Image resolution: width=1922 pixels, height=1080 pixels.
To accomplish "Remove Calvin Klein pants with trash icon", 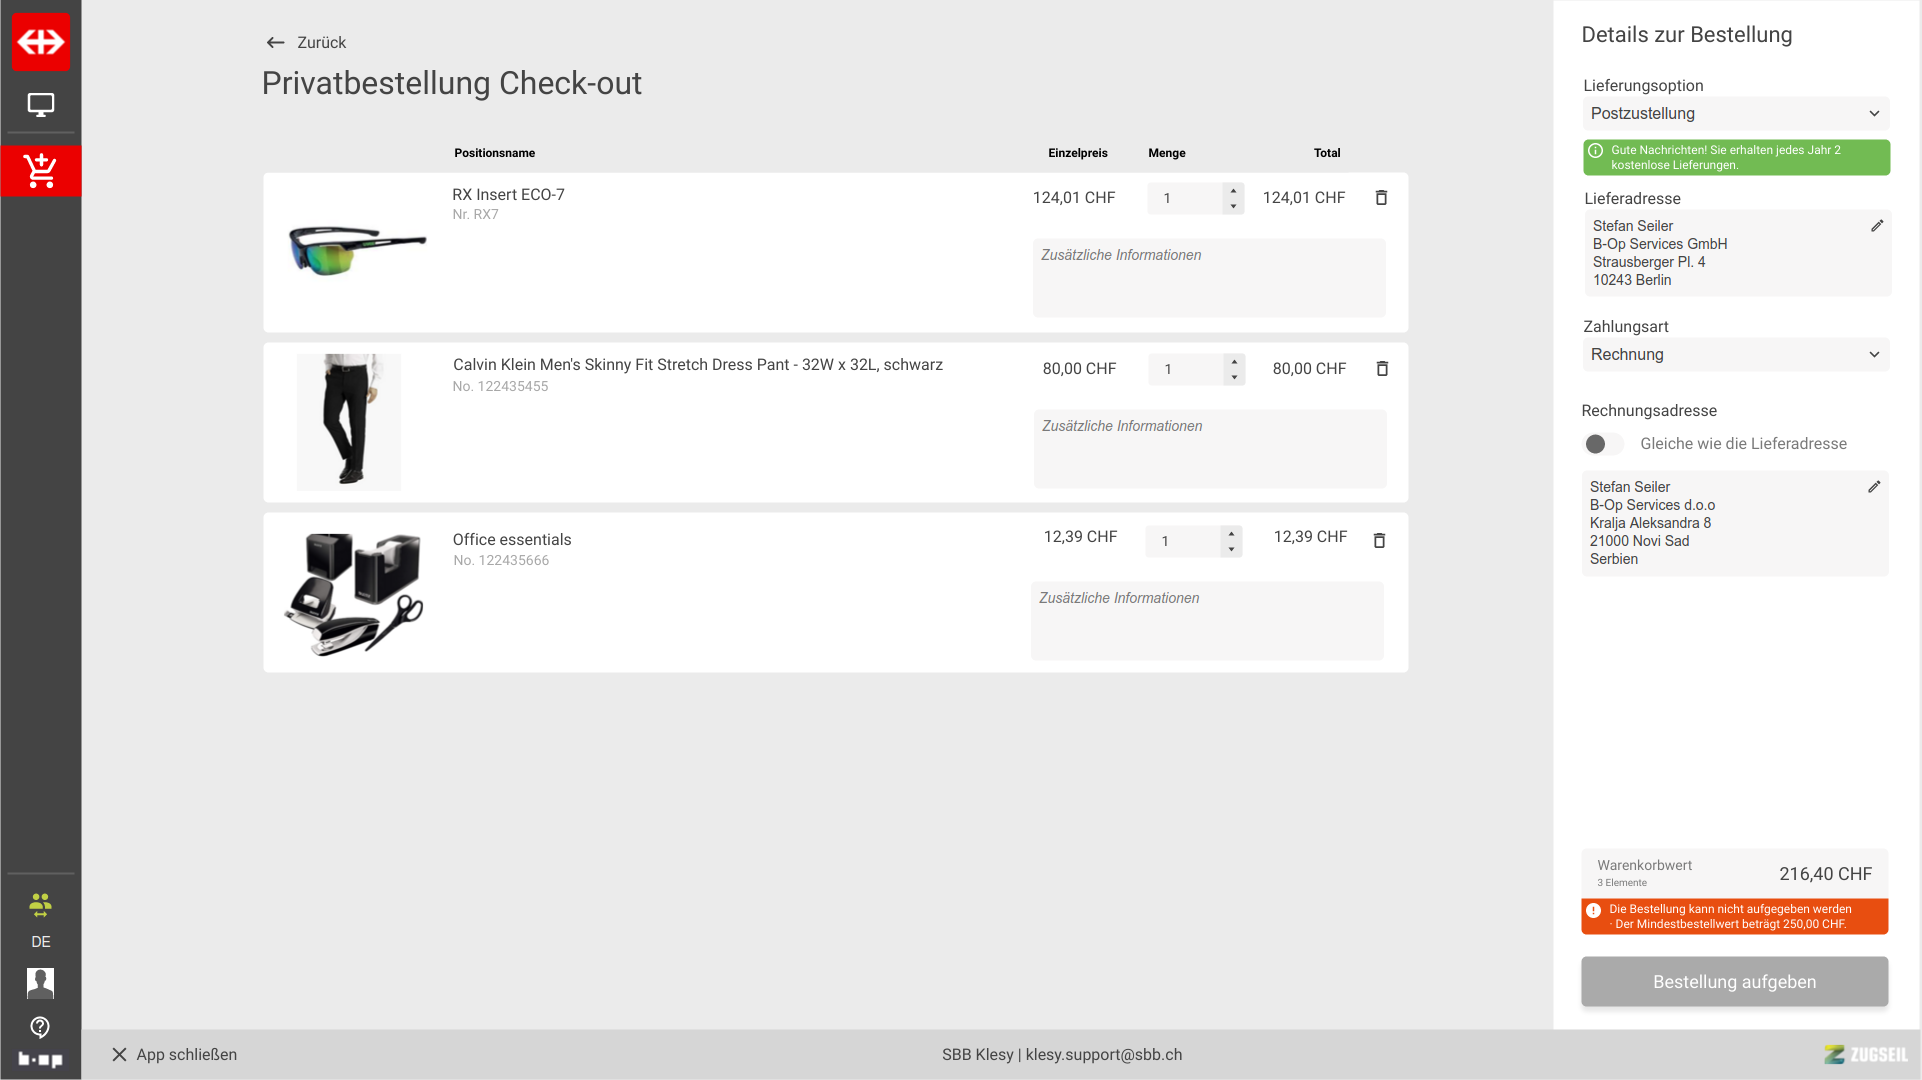I will tap(1382, 369).
